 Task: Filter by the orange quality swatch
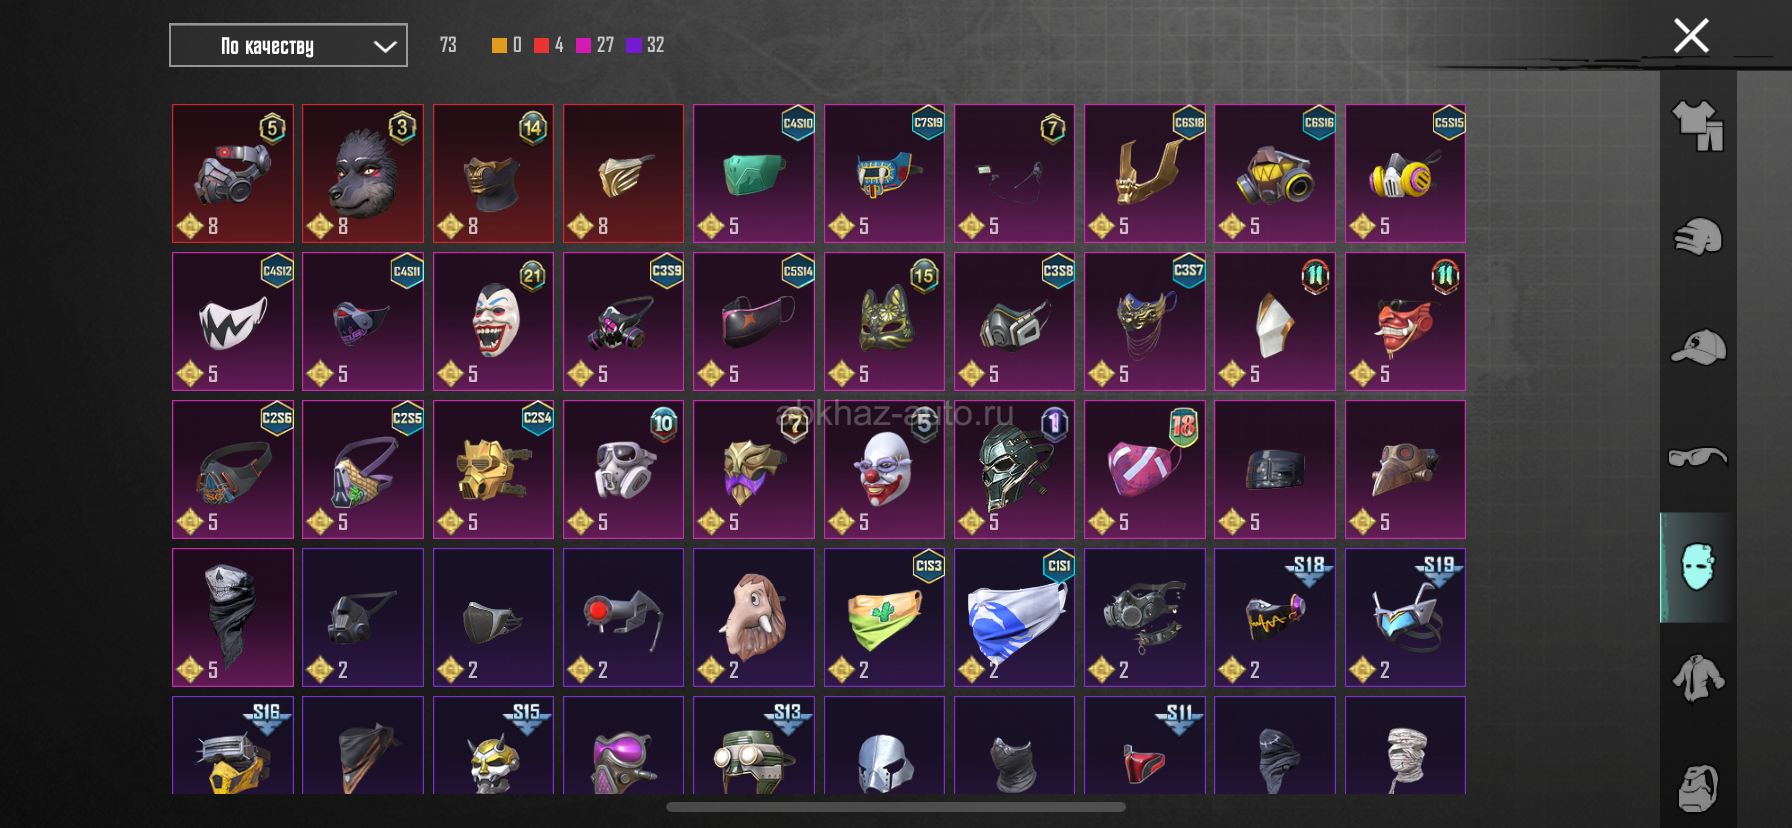(499, 45)
